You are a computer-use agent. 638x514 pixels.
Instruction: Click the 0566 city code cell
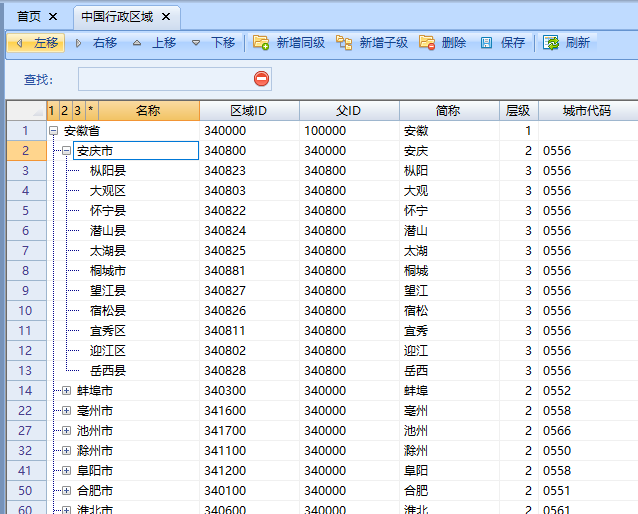pyautogui.click(x=588, y=431)
